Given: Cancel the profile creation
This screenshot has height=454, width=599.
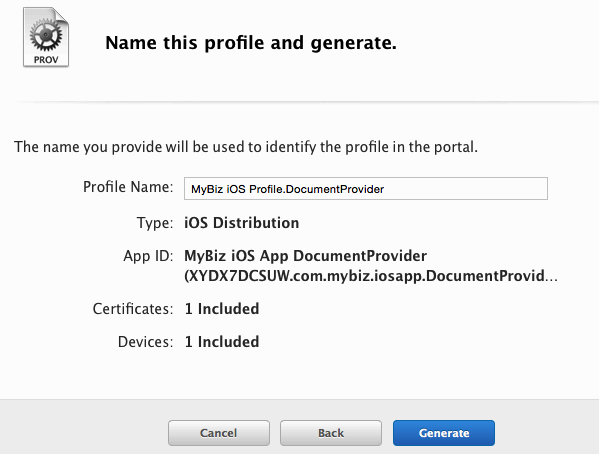Looking at the screenshot, I should [x=219, y=433].
